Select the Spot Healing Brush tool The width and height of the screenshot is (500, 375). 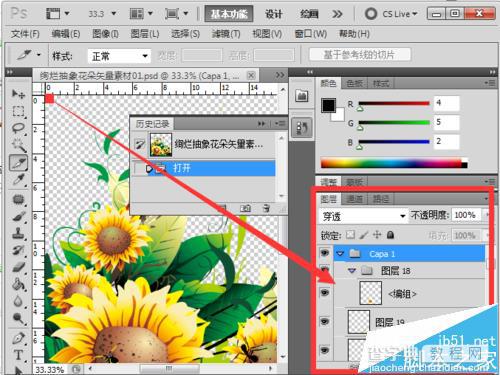18,200
